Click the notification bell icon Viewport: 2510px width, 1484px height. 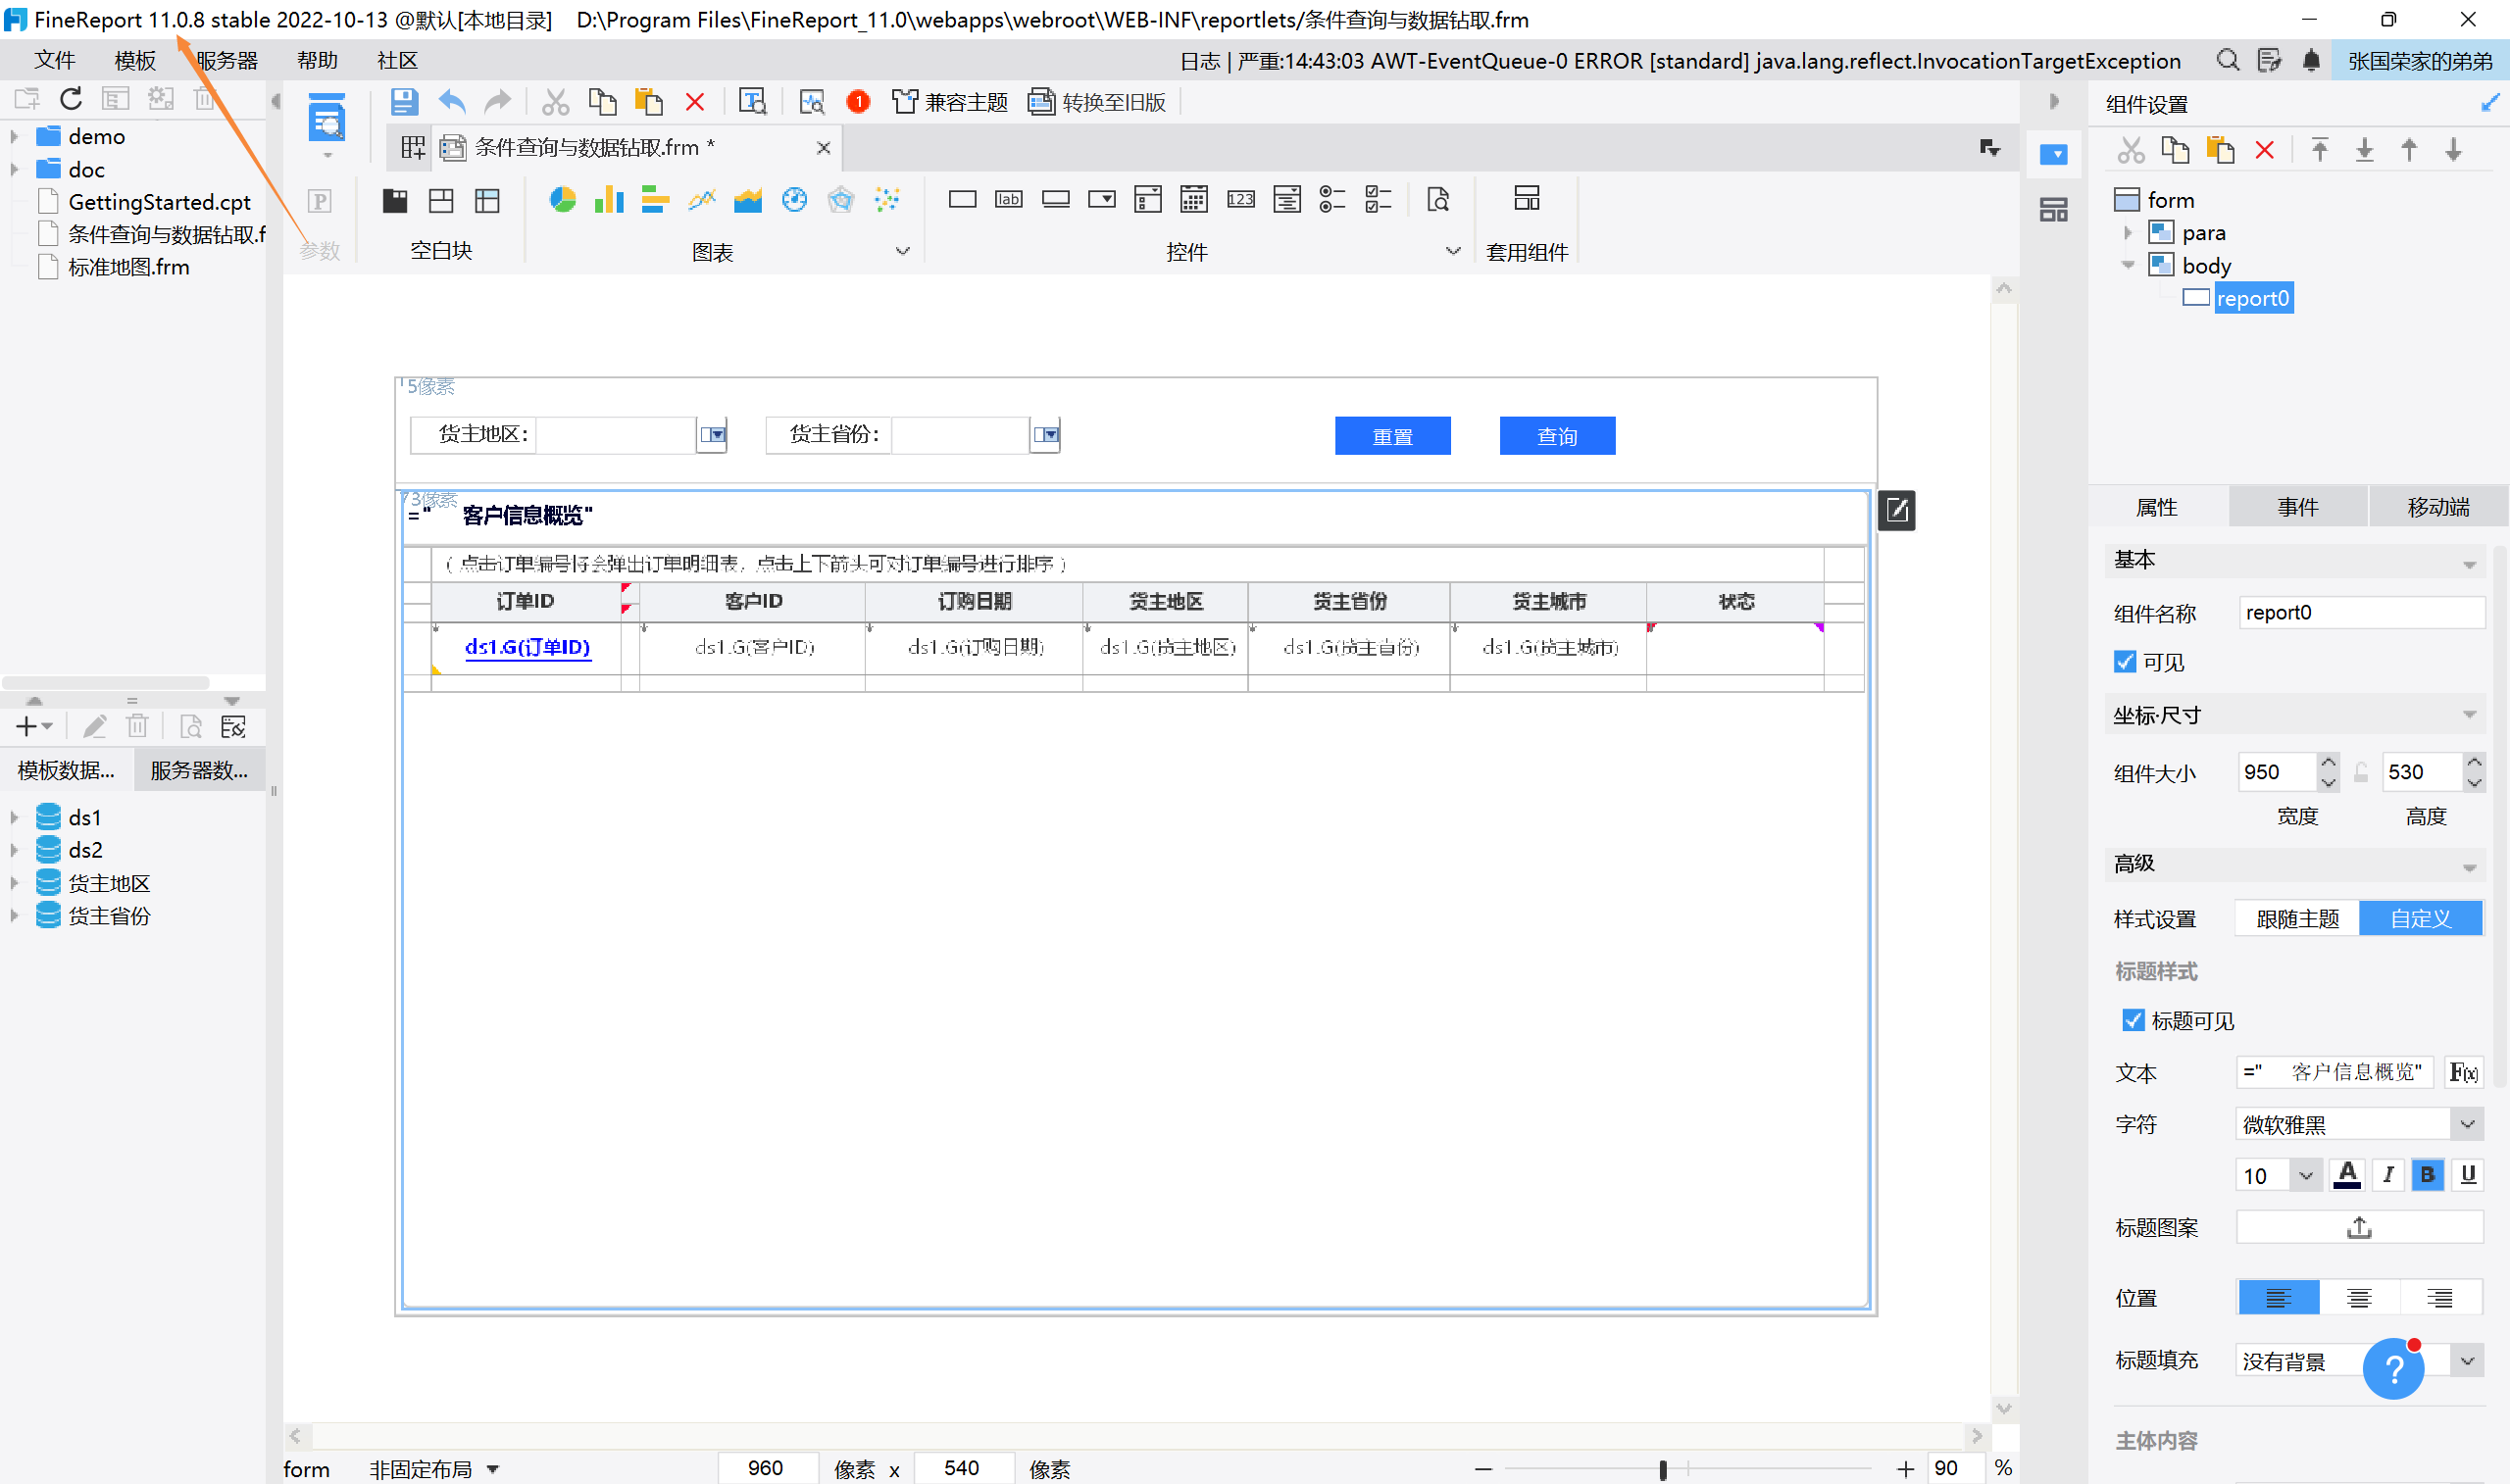point(2310,61)
